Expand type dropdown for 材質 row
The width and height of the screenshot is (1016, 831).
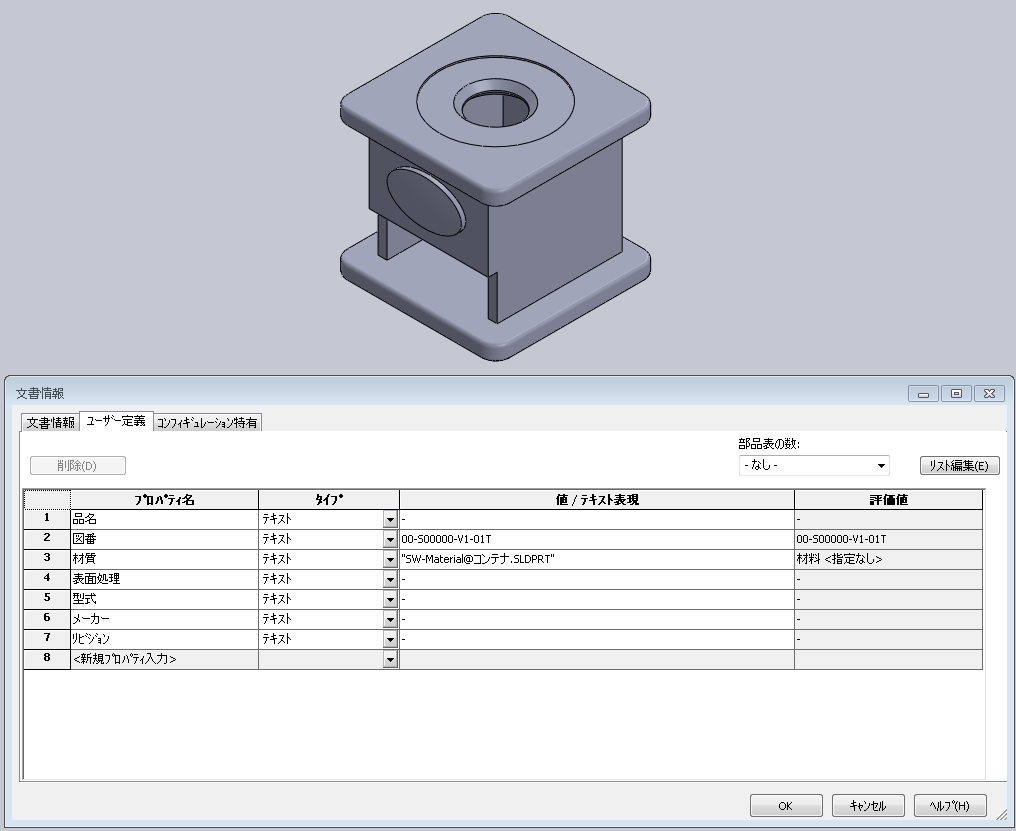tap(390, 560)
